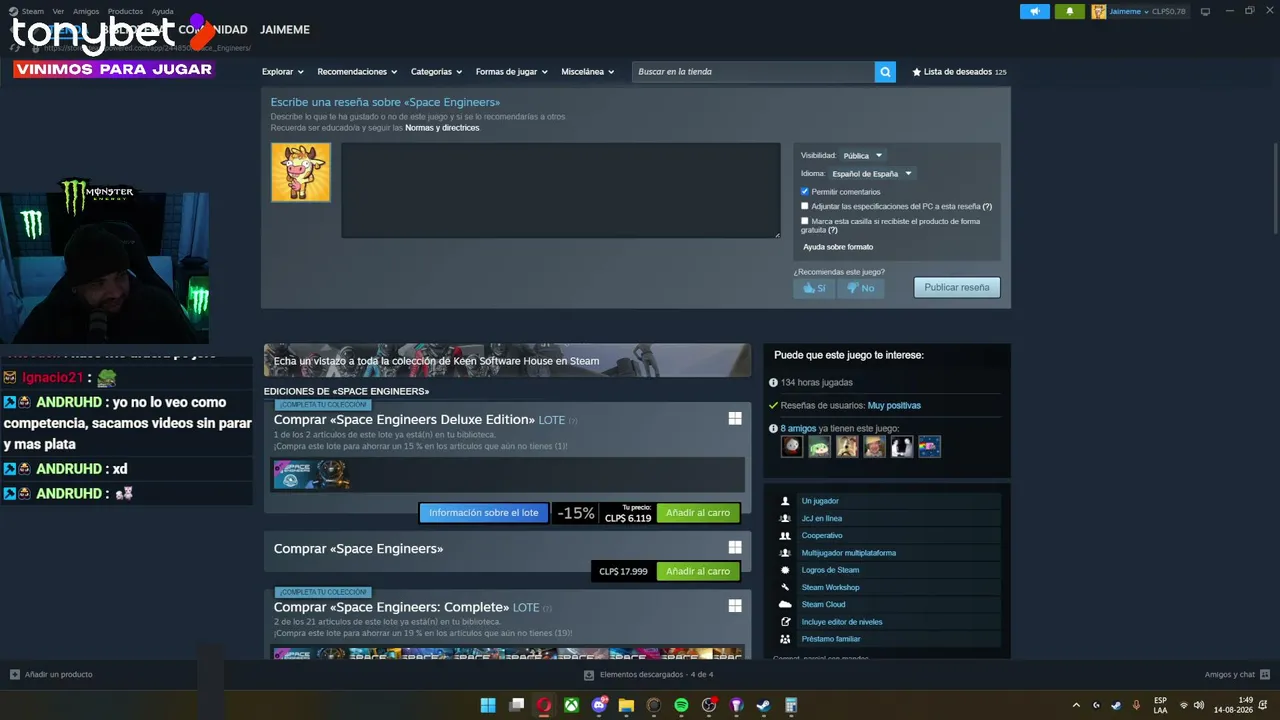Open the Steam menu

(x=33, y=11)
